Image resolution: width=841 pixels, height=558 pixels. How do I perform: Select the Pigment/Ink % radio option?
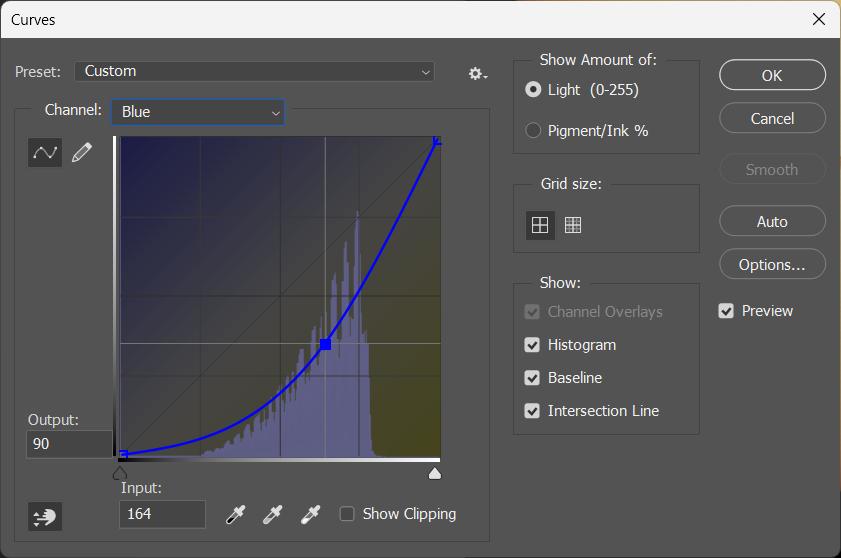pyautogui.click(x=533, y=130)
